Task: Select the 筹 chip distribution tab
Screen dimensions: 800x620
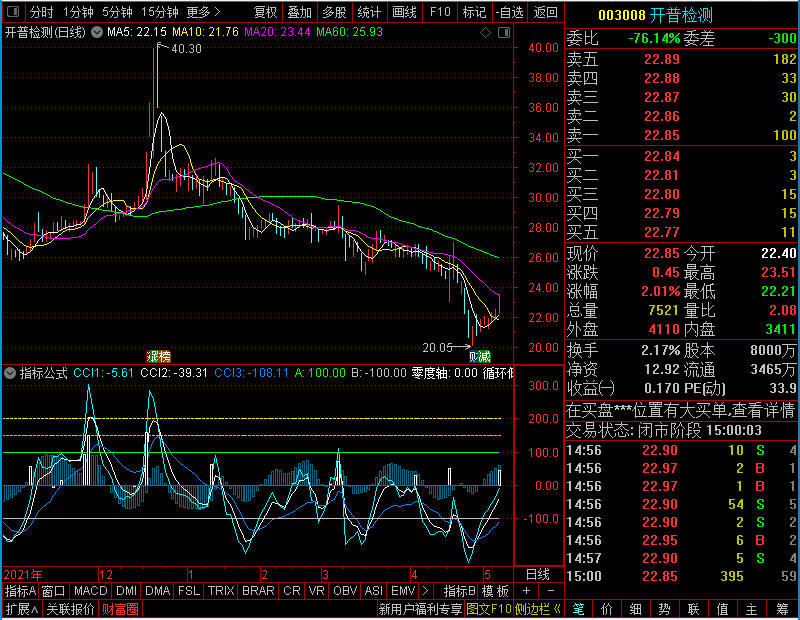Action: tap(782, 609)
